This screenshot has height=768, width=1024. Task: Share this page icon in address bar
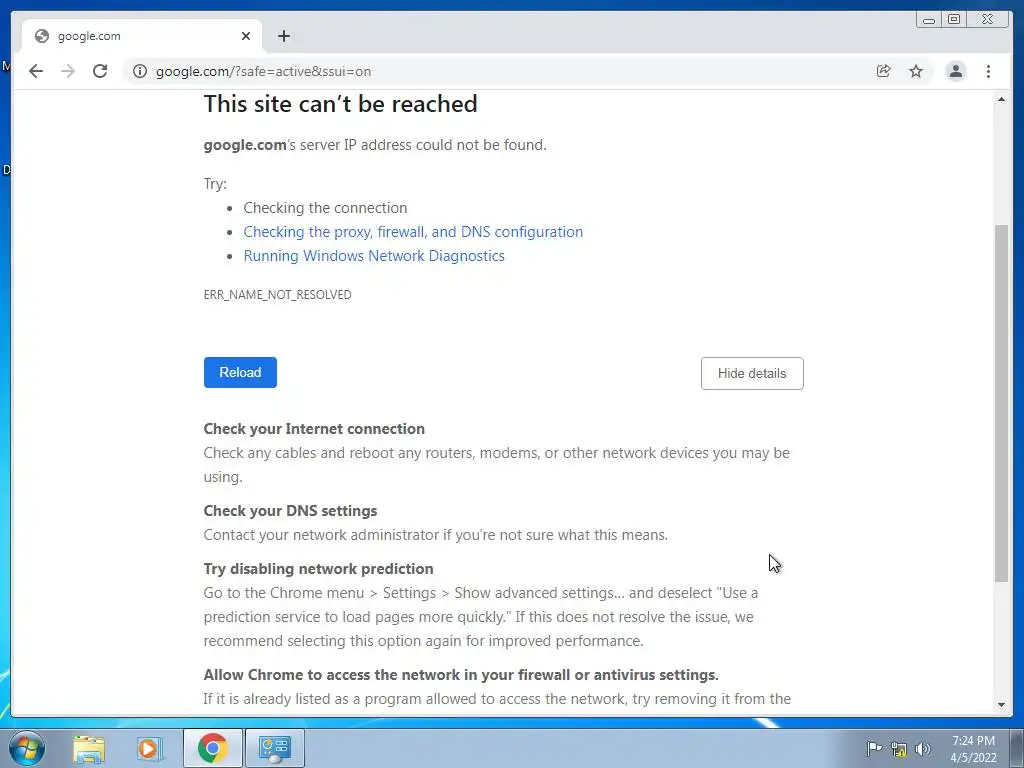pos(884,71)
